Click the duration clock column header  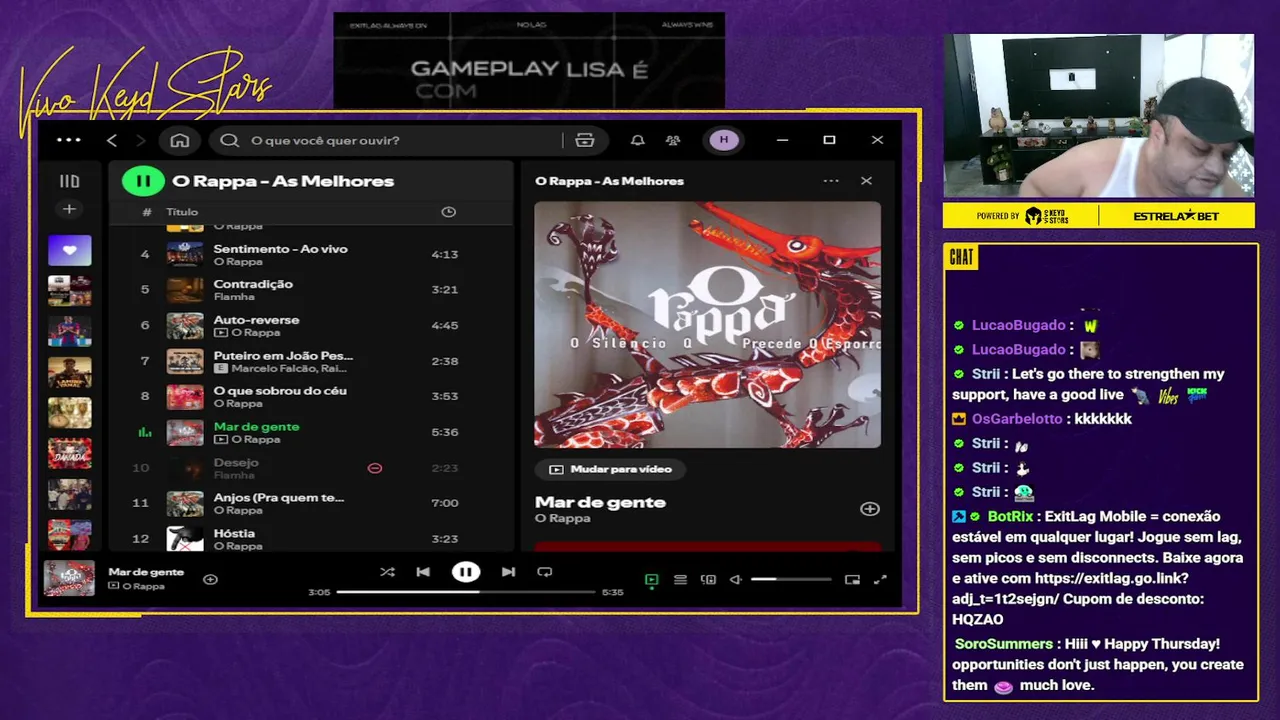[448, 212]
